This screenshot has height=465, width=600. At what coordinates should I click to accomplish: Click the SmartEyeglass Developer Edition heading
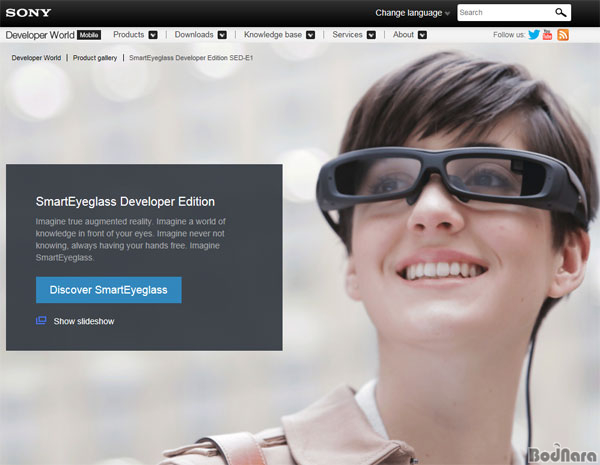[x=125, y=201]
